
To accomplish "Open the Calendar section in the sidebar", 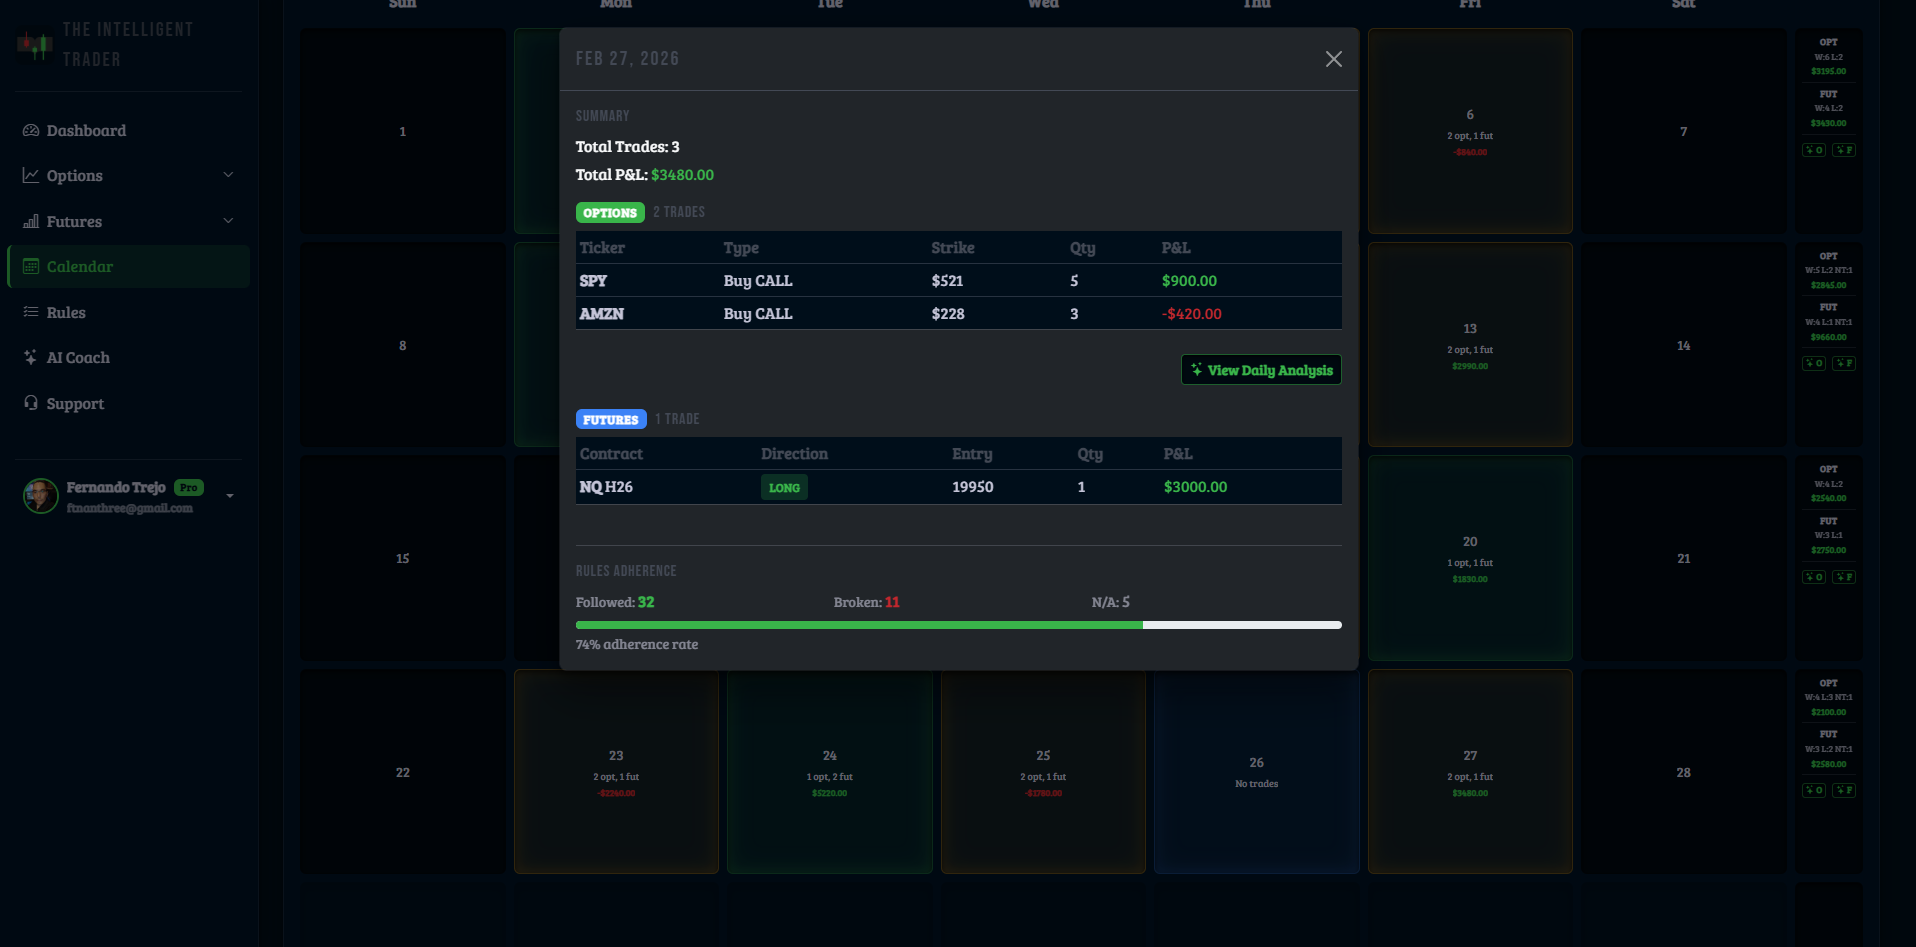I will pos(80,266).
